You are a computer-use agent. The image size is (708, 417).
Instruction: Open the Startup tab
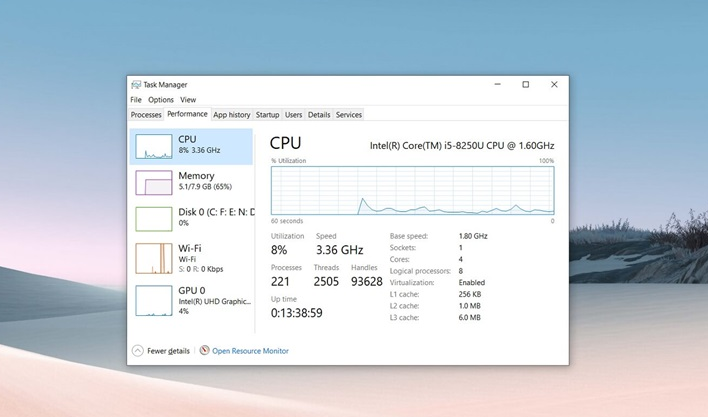(267, 115)
